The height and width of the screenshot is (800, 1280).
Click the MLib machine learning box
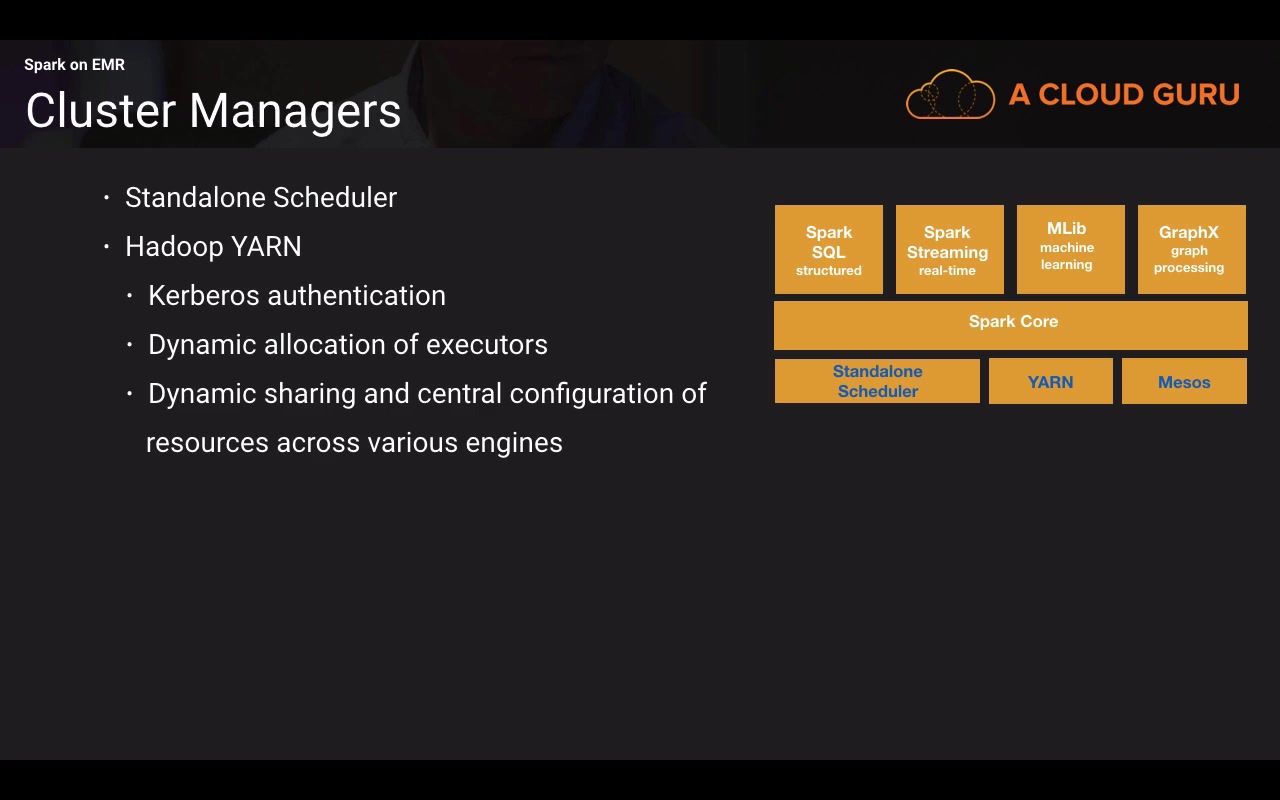[1071, 250]
